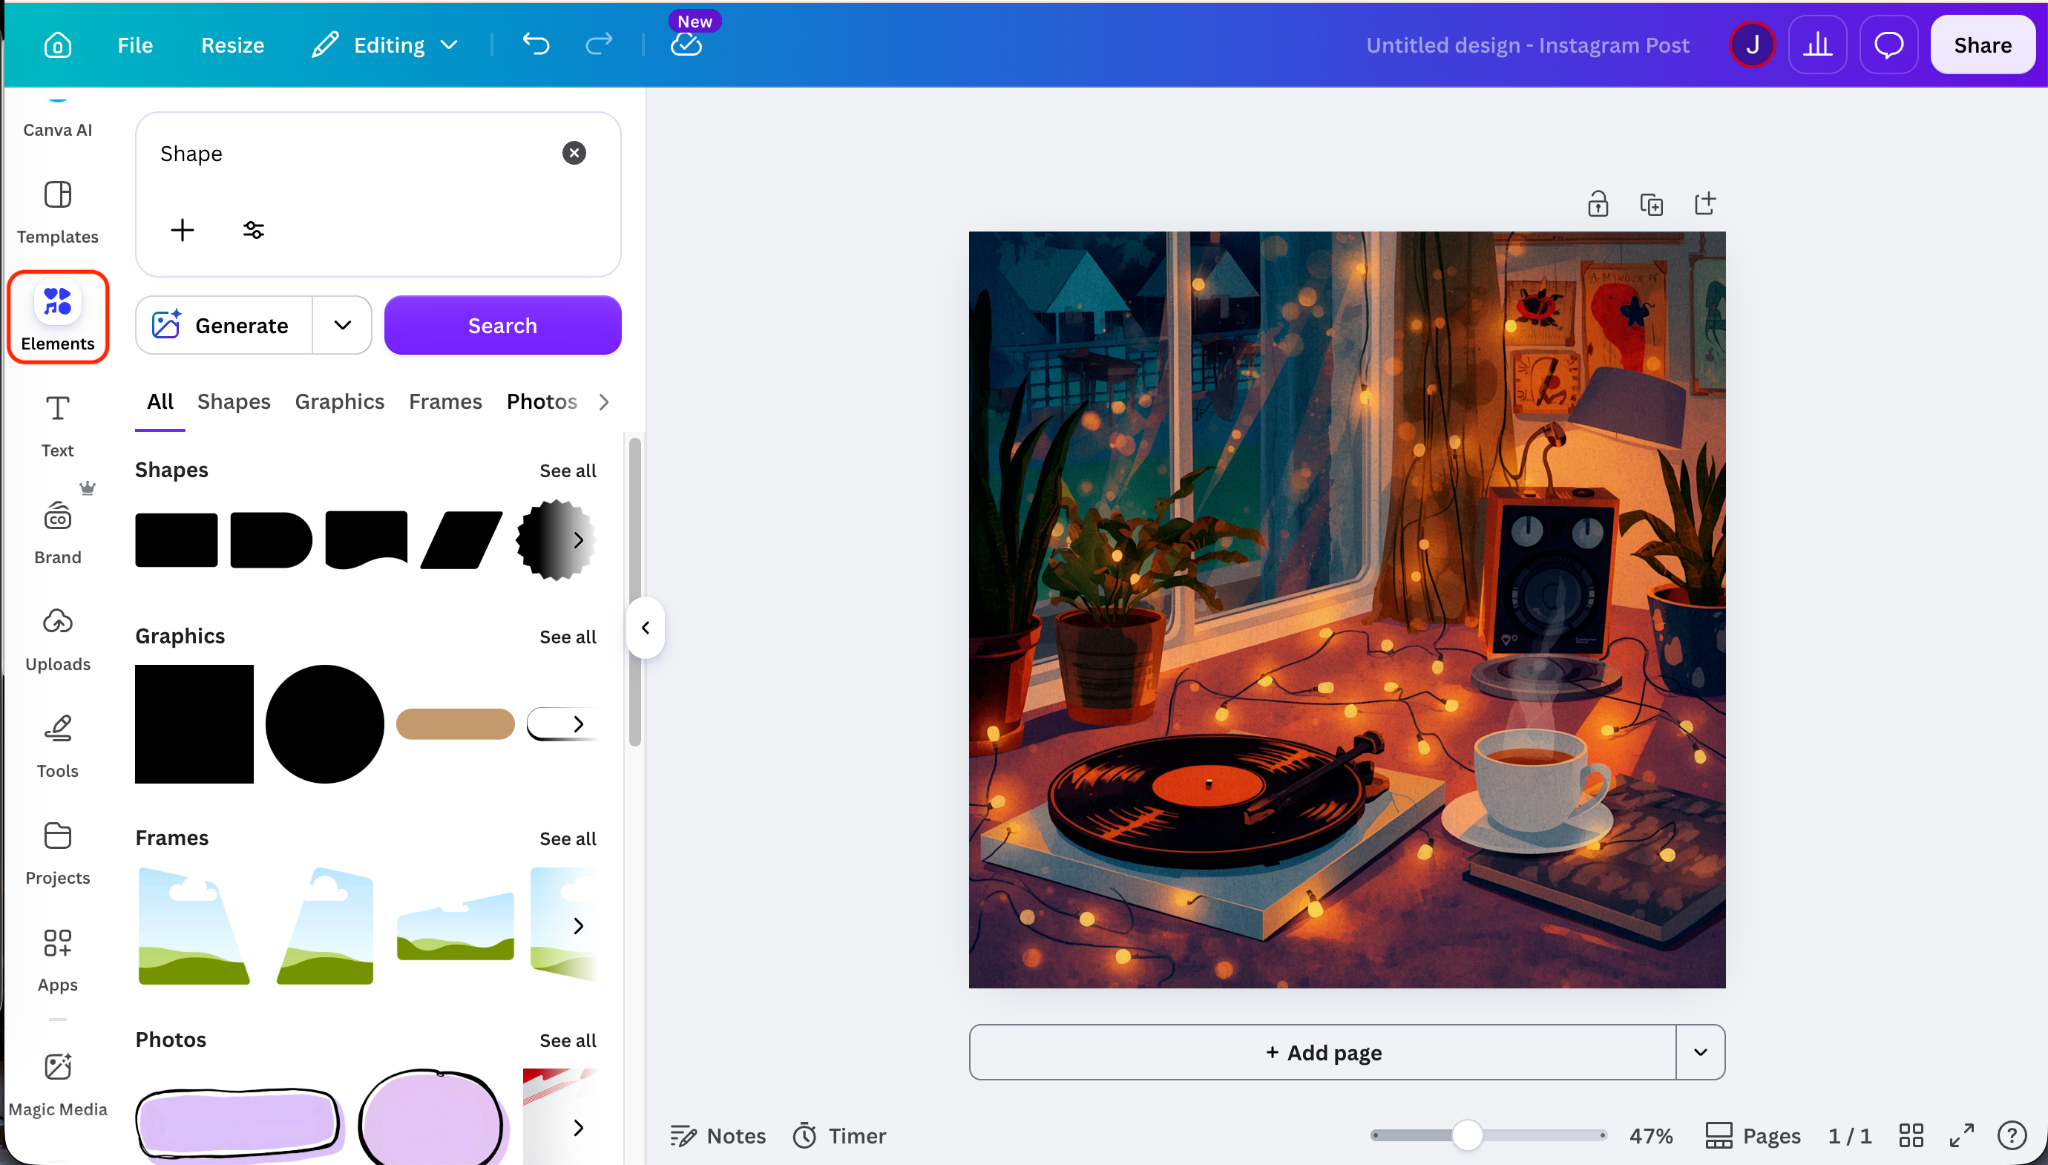Open the Tools sidebar panel
This screenshot has width=2048, height=1165.
(x=58, y=747)
